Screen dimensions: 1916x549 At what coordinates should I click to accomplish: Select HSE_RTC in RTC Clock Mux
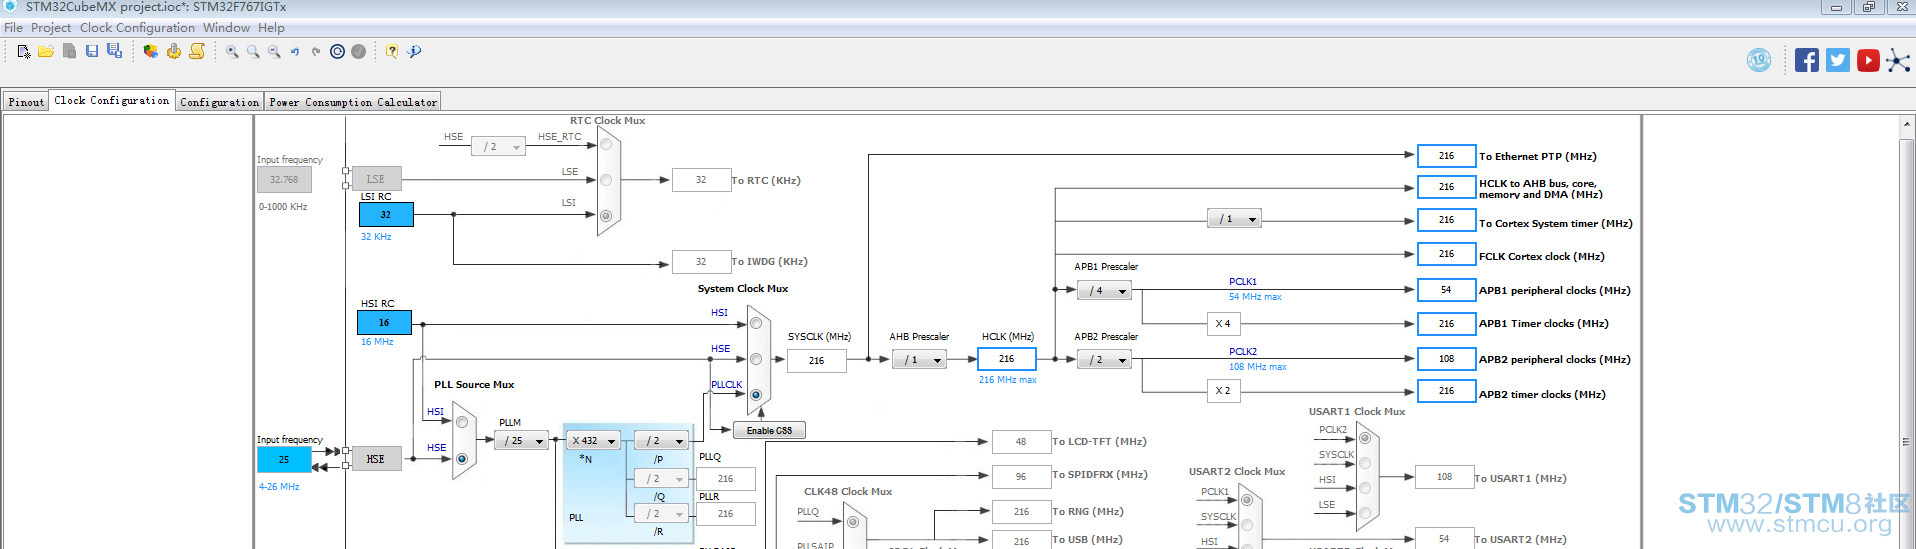coord(606,144)
